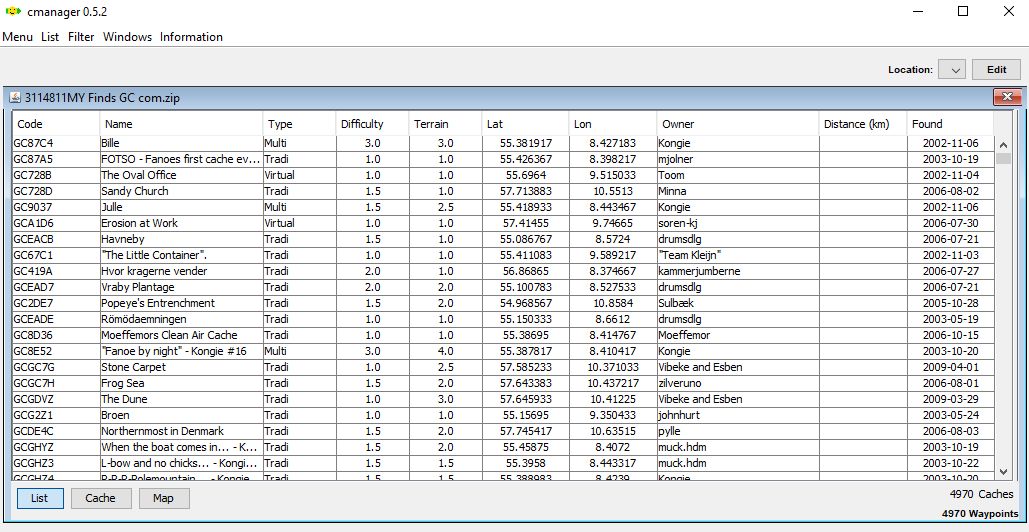This screenshot has height=532, width=1029.
Task: Click the cmanager app icon in title bar
Action: (13, 11)
